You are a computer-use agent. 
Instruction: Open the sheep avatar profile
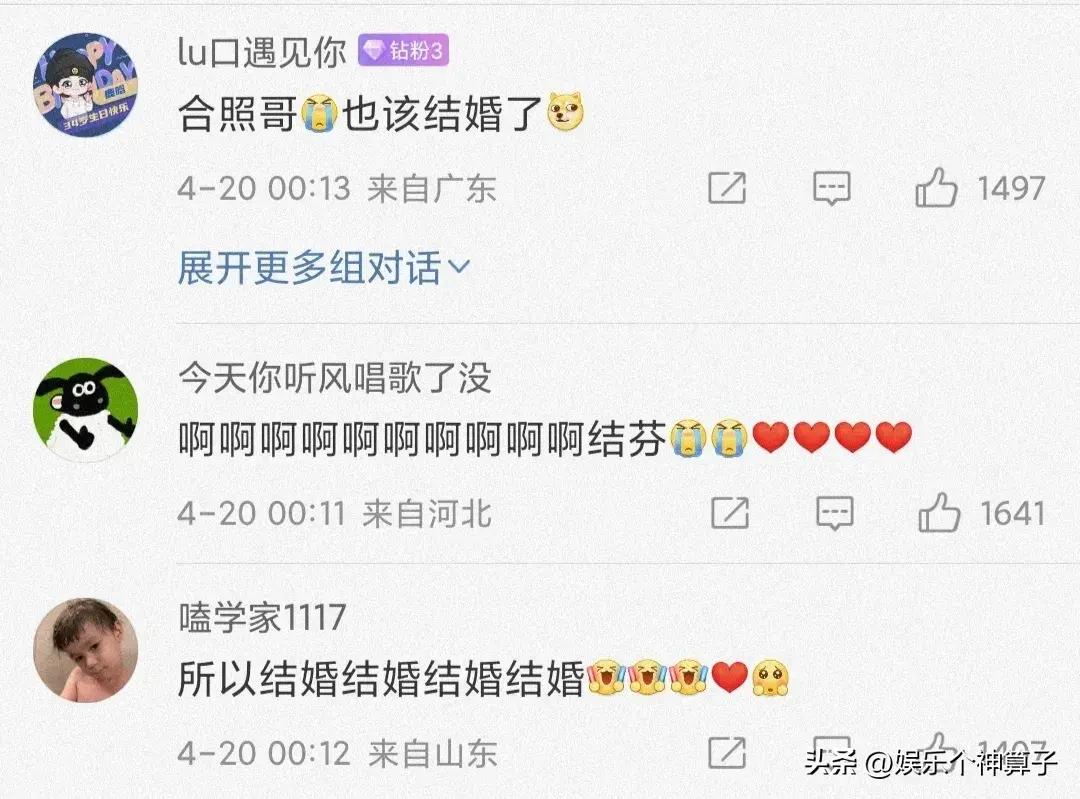85,409
